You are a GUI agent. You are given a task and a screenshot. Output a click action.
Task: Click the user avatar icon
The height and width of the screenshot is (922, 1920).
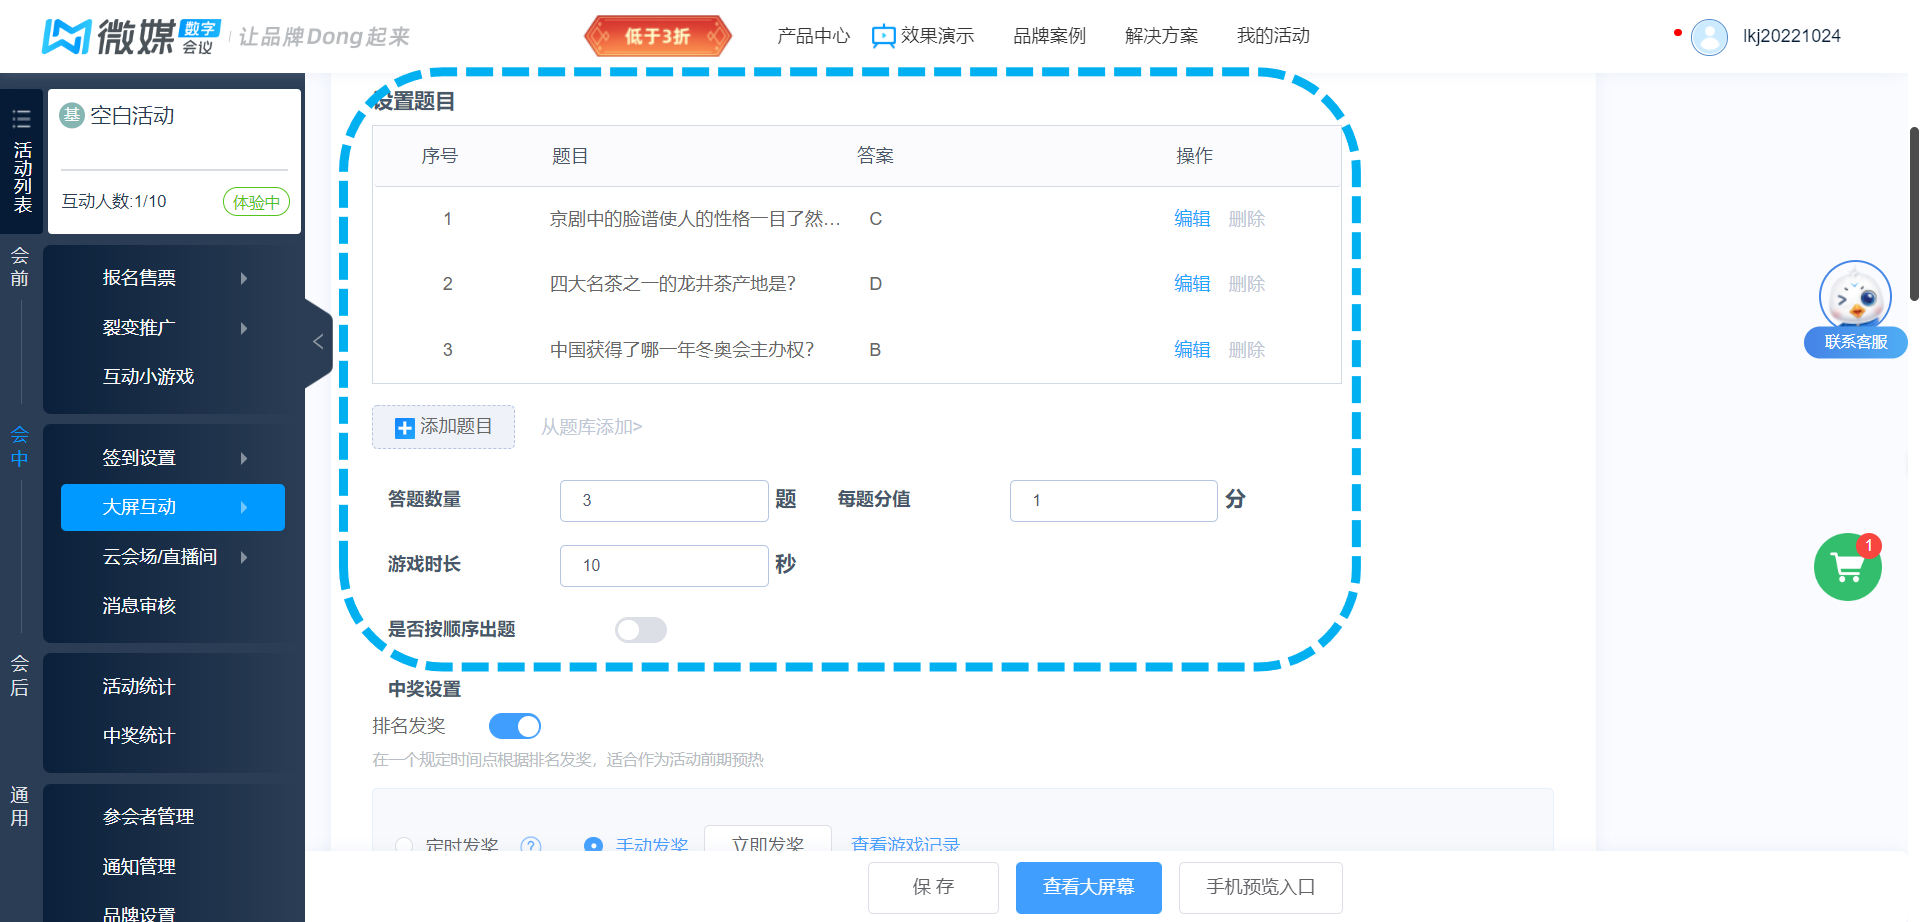(x=1709, y=37)
